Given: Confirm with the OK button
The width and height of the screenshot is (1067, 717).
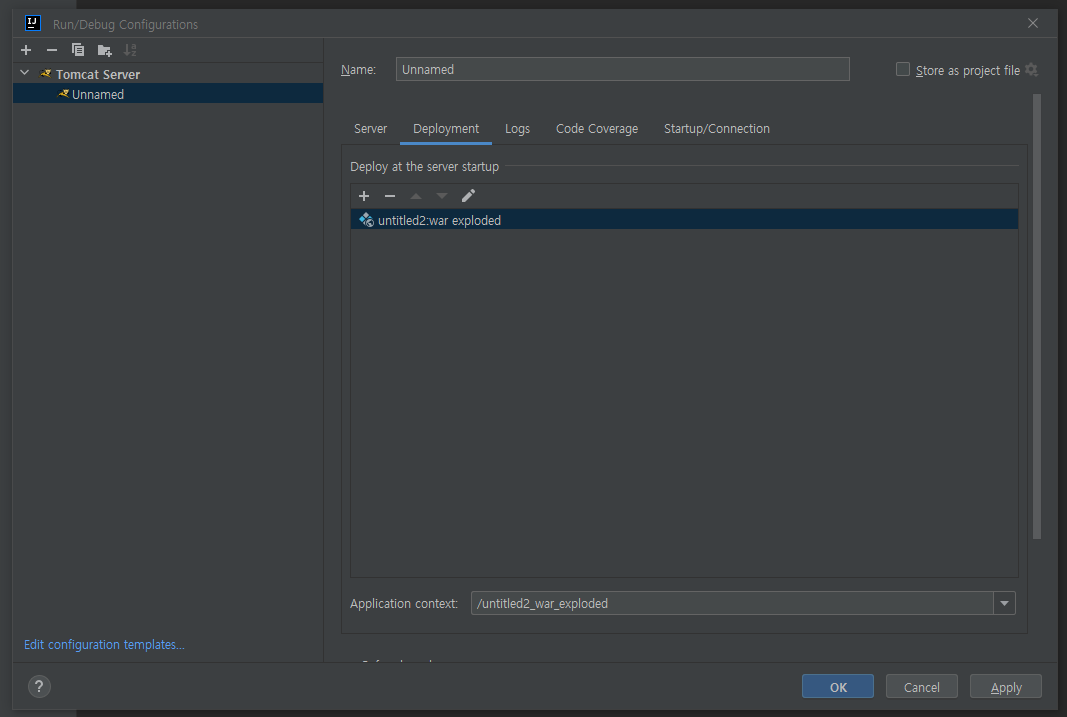Looking at the screenshot, I should [x=838, y=687].
